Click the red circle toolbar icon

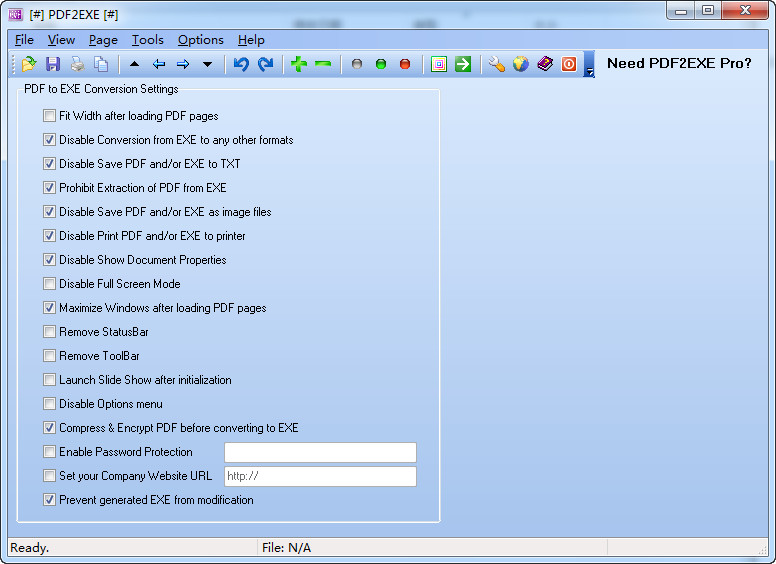click(x=405, y=64)
